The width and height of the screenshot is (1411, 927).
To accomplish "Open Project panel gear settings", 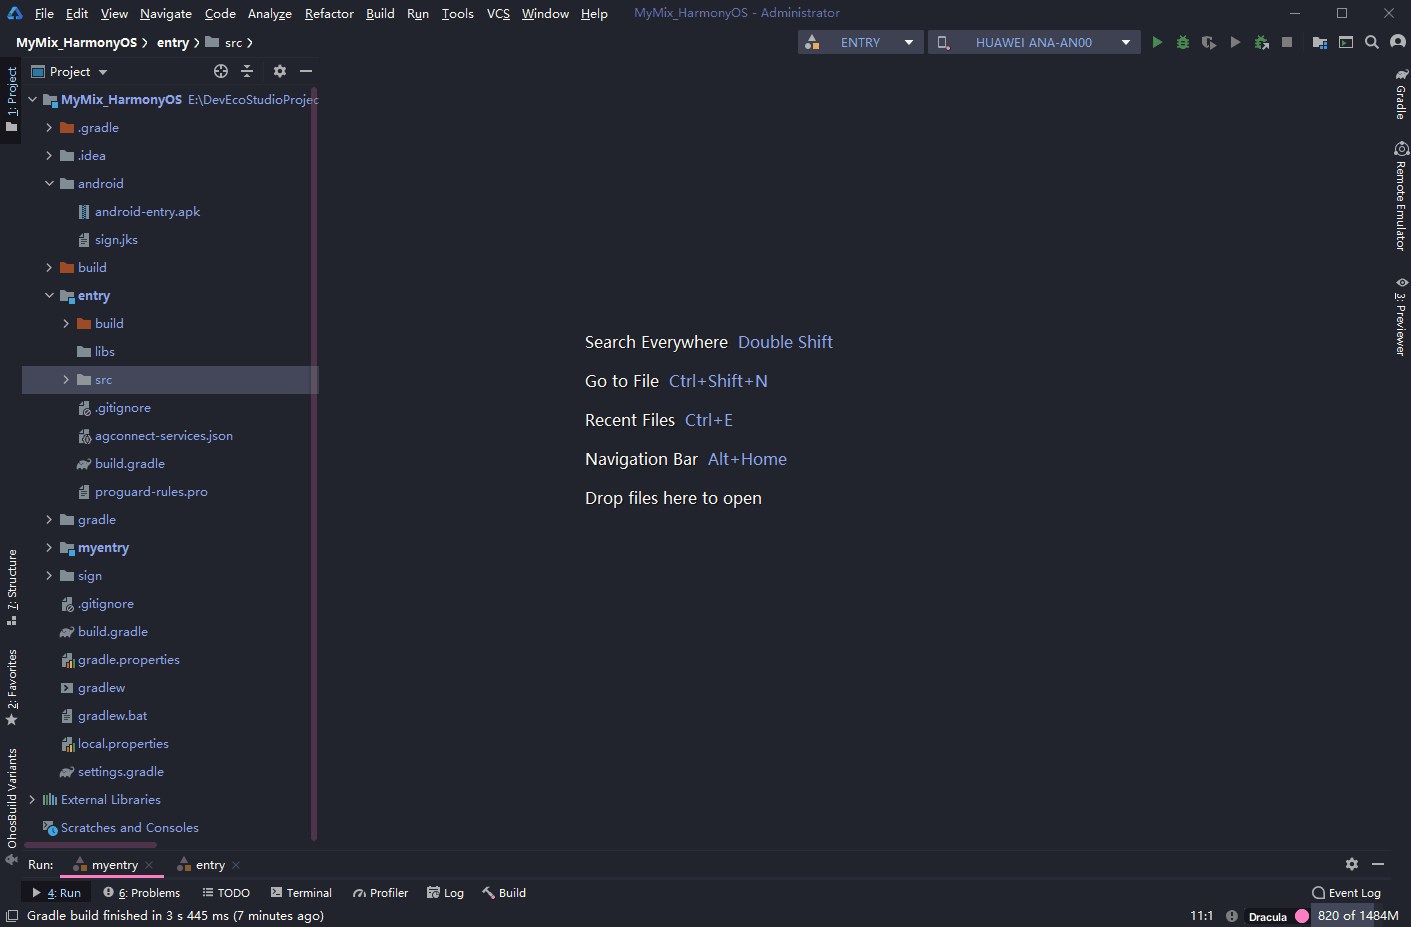I will pos(280,71).
